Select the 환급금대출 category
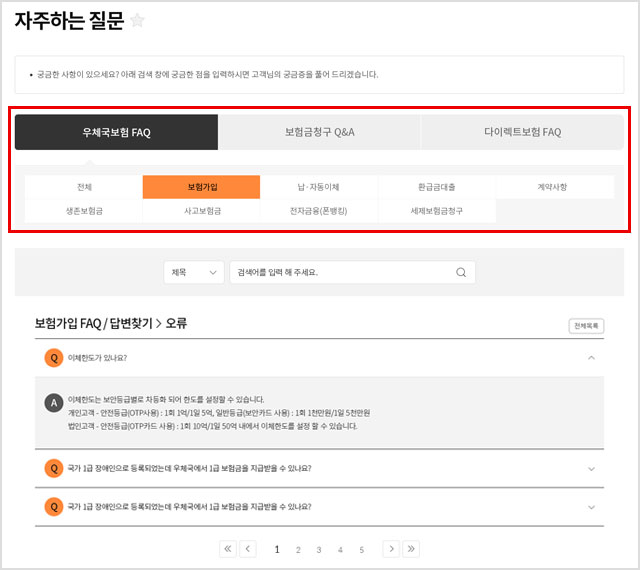The width and height of the screenshot is (640, 570). (437, 187)
